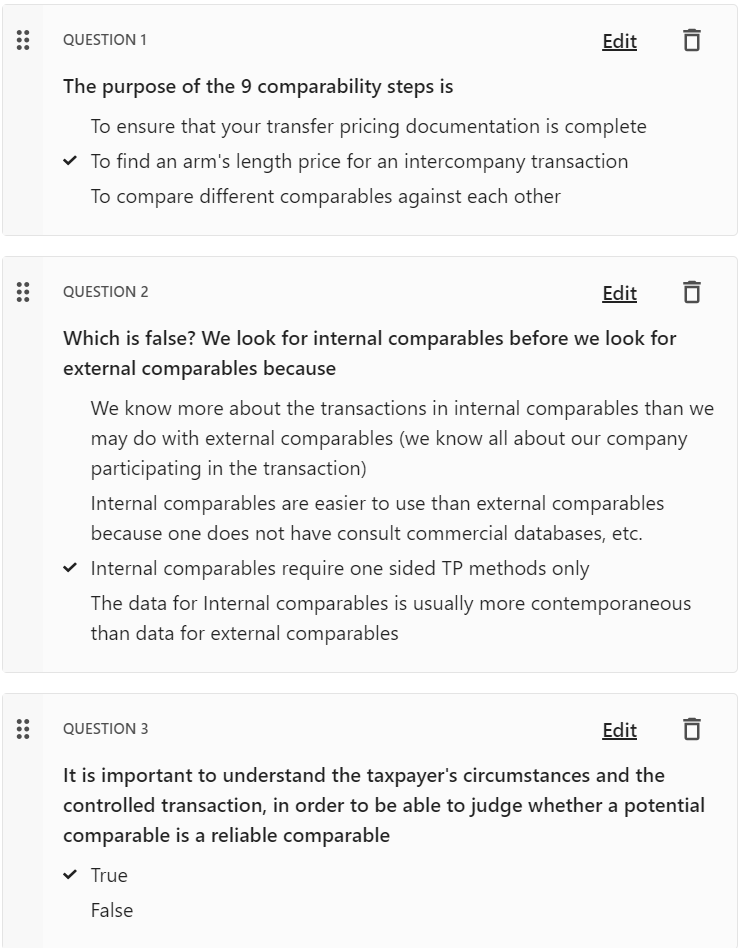The image size is (741, 948).
Task: Delete Question 3 with trash icon
Action: pyautogui.click(x=692, y=729)
